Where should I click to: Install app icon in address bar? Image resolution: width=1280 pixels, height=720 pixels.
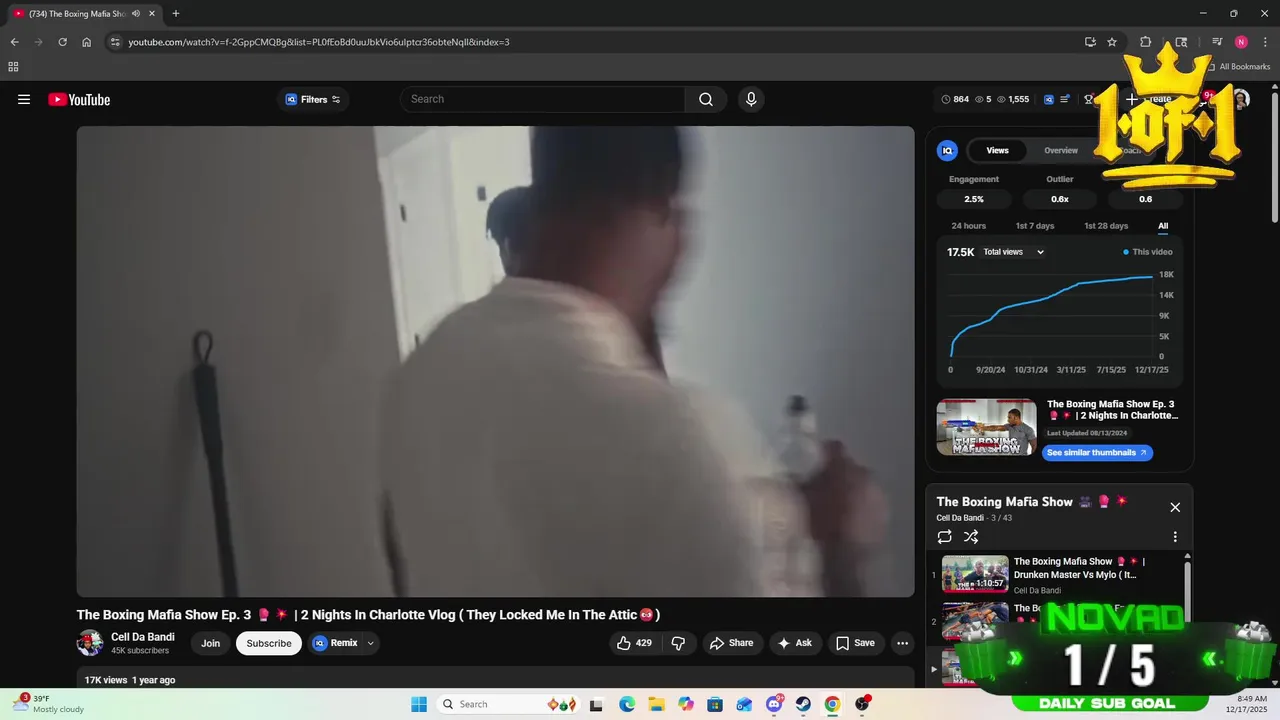(x=1090, y=42)
